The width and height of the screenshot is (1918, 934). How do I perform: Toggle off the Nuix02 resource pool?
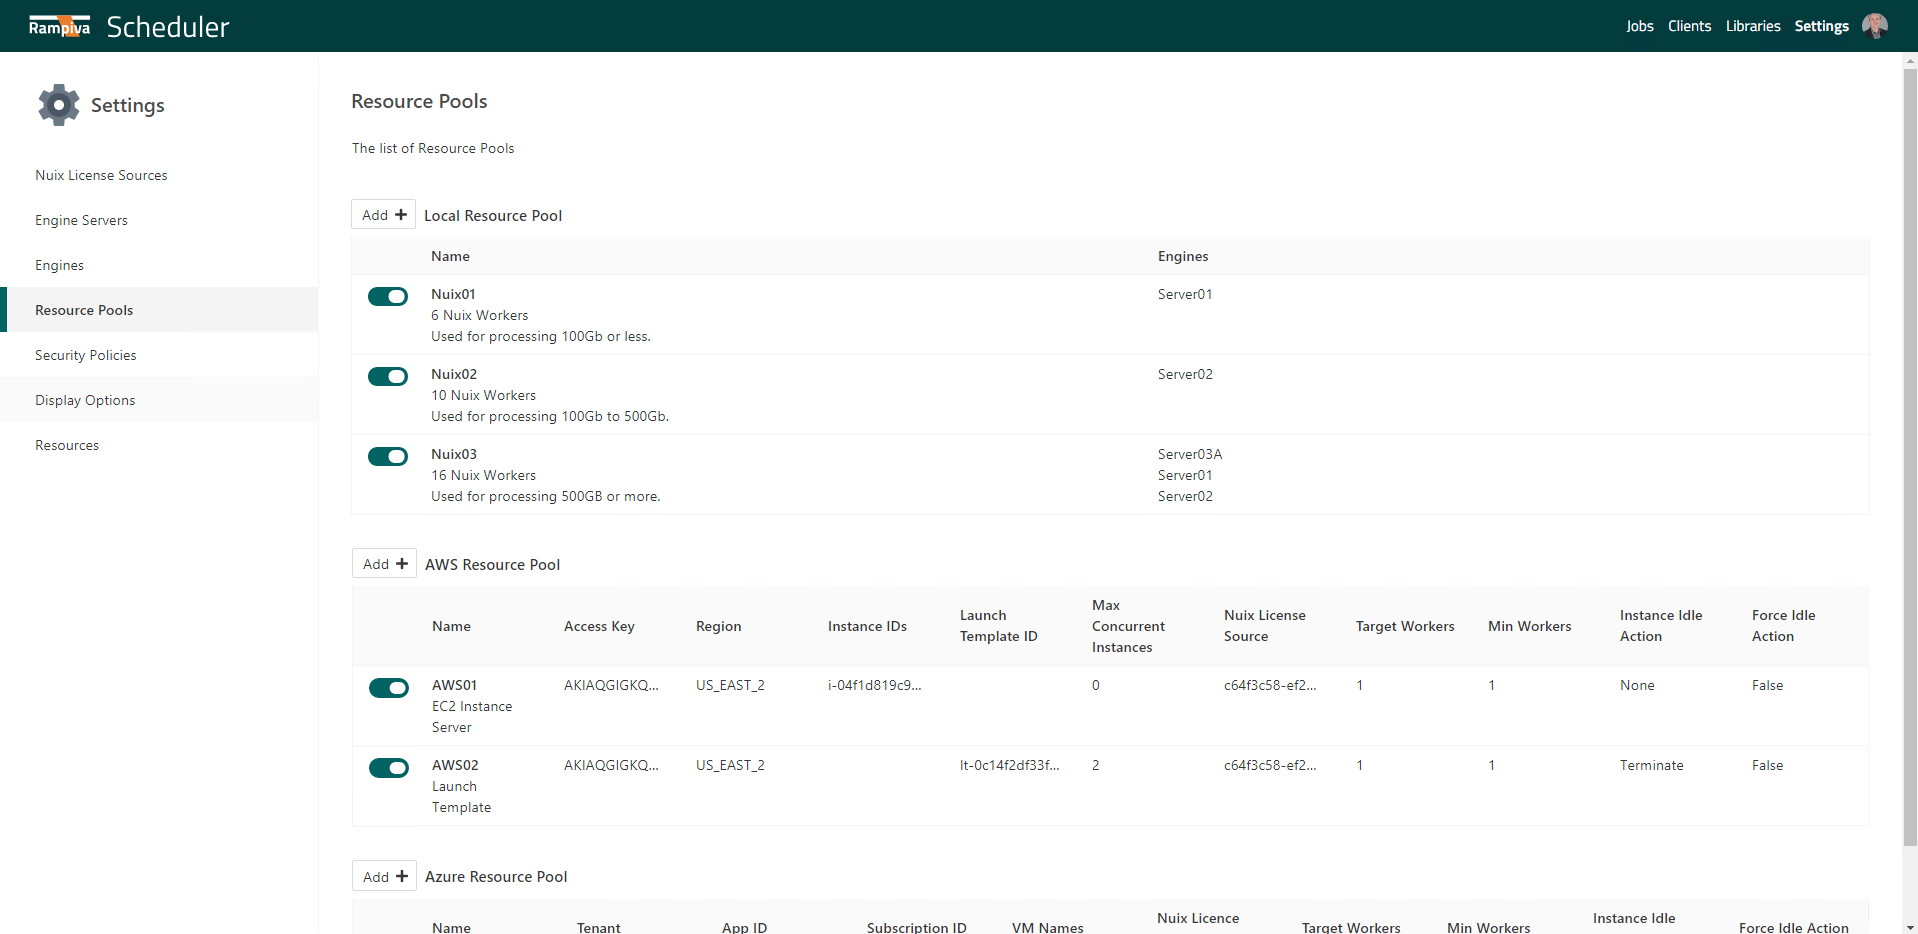tap(388, 377)
